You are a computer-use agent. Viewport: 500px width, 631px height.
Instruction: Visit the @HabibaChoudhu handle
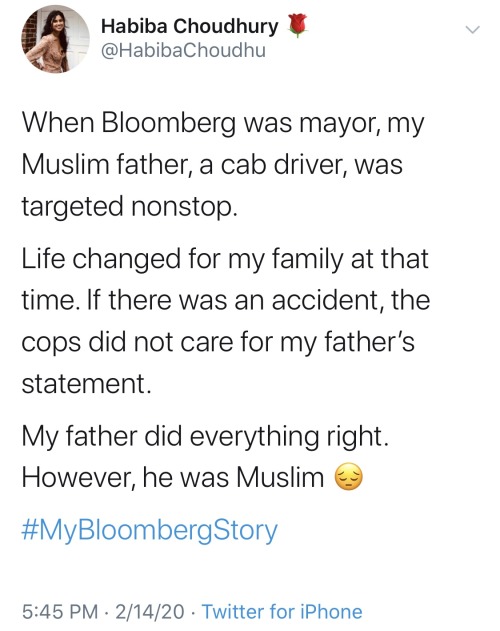[x=184, y=51]
